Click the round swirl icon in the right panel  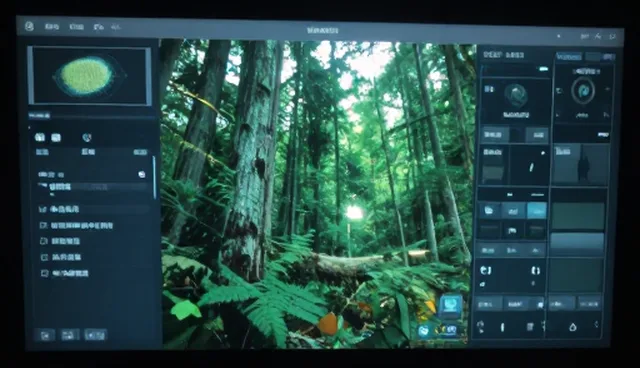(x=516, y=95)
